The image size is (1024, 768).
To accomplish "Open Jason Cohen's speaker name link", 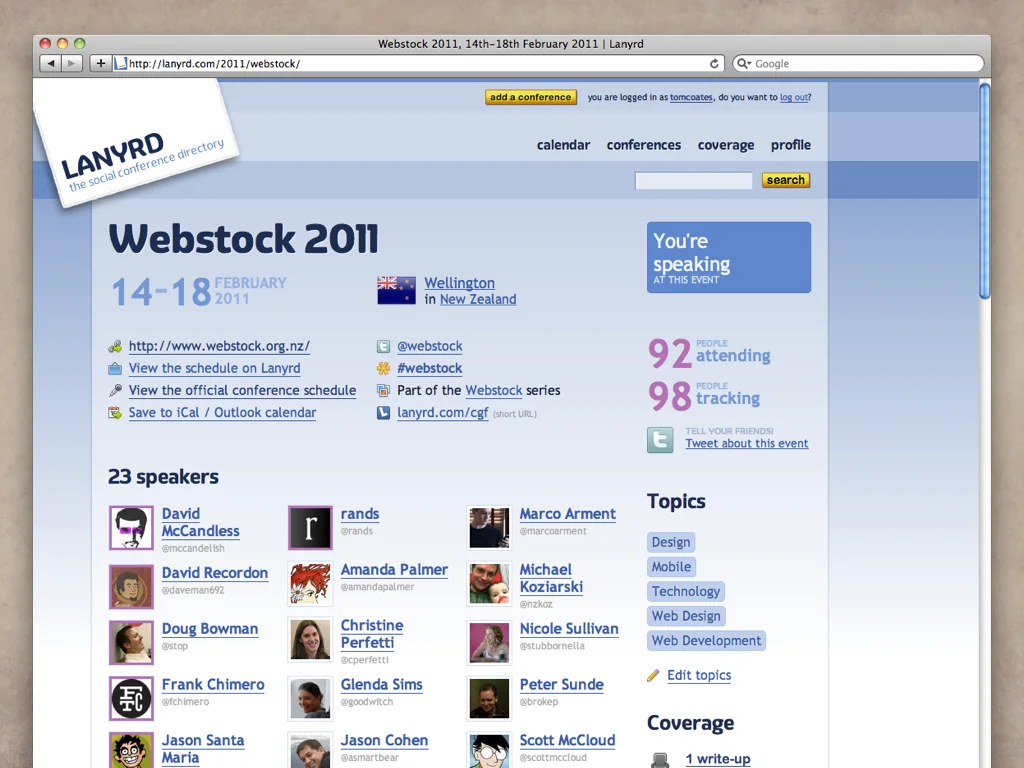I will tap(385, 741).
